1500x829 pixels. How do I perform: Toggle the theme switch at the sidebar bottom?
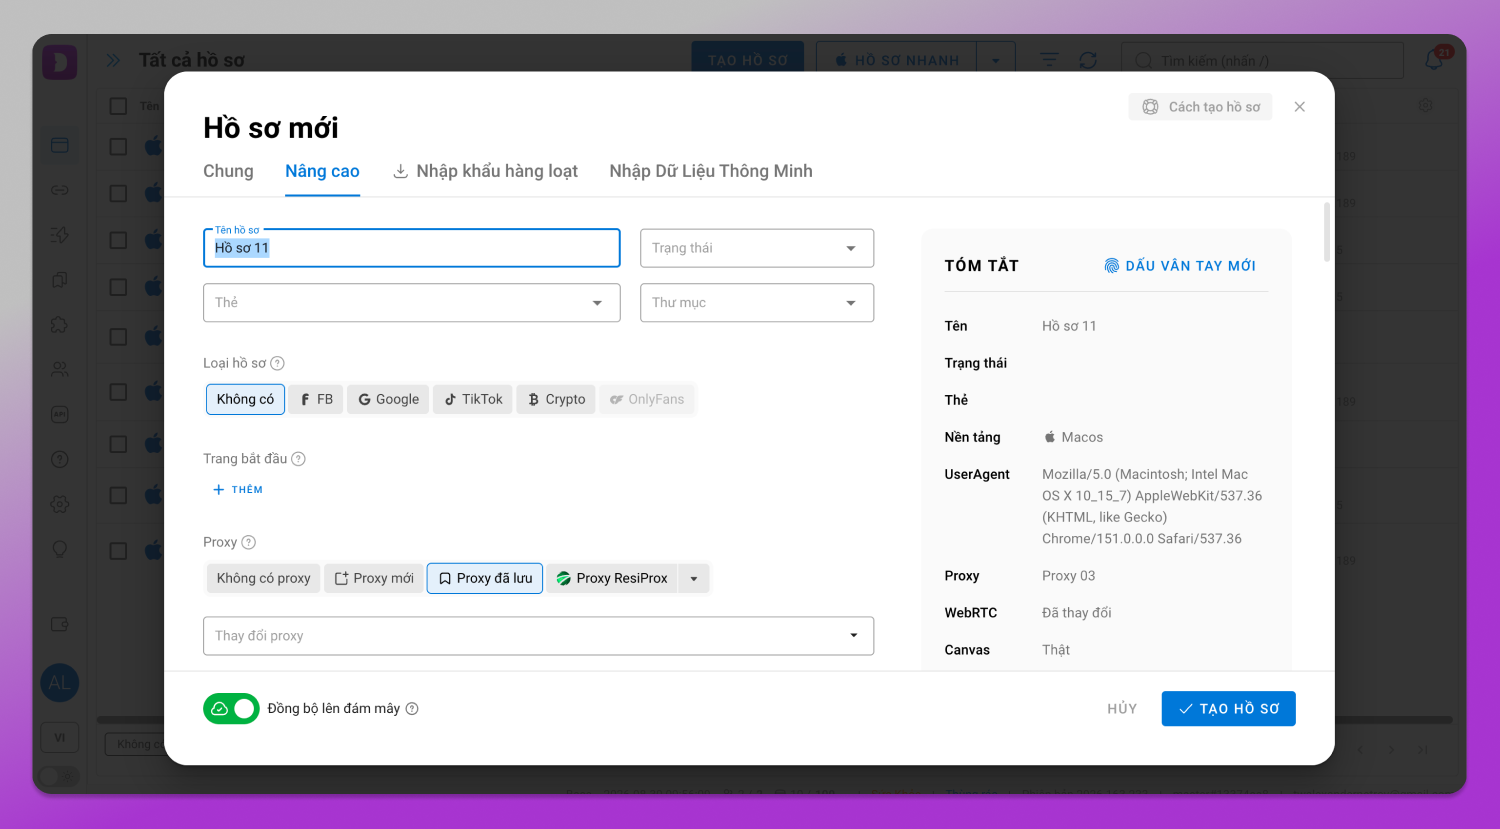[x=60, y=776]
